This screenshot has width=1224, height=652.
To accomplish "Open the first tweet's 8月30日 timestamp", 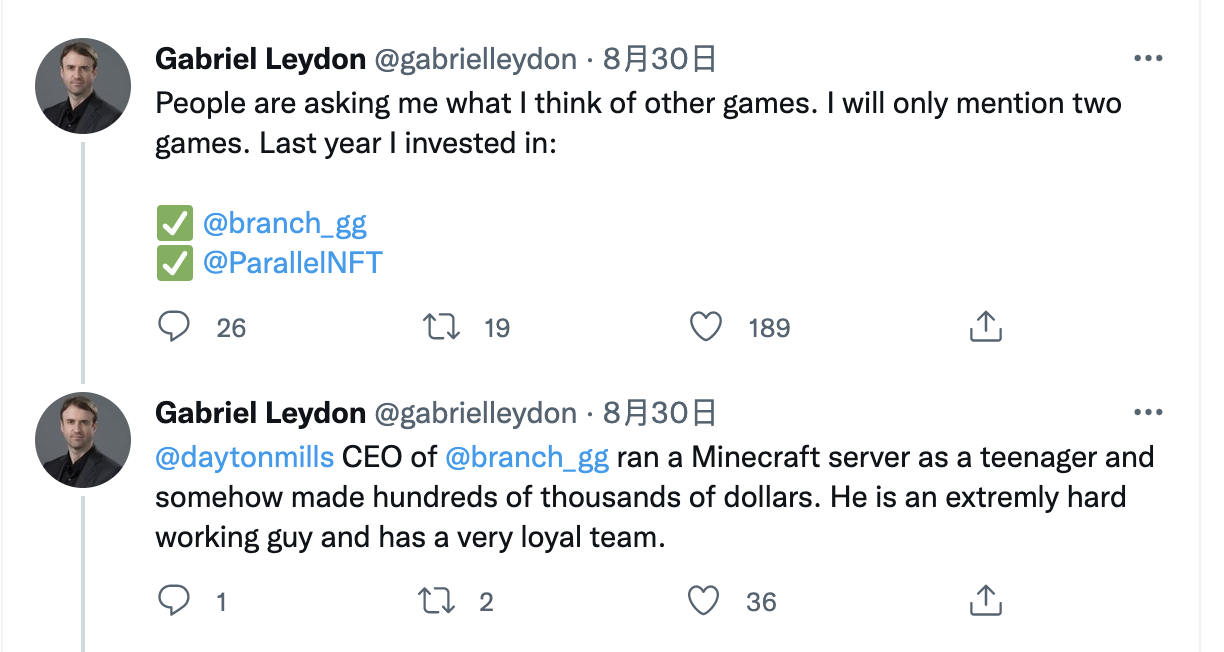I will coord(660,59).
